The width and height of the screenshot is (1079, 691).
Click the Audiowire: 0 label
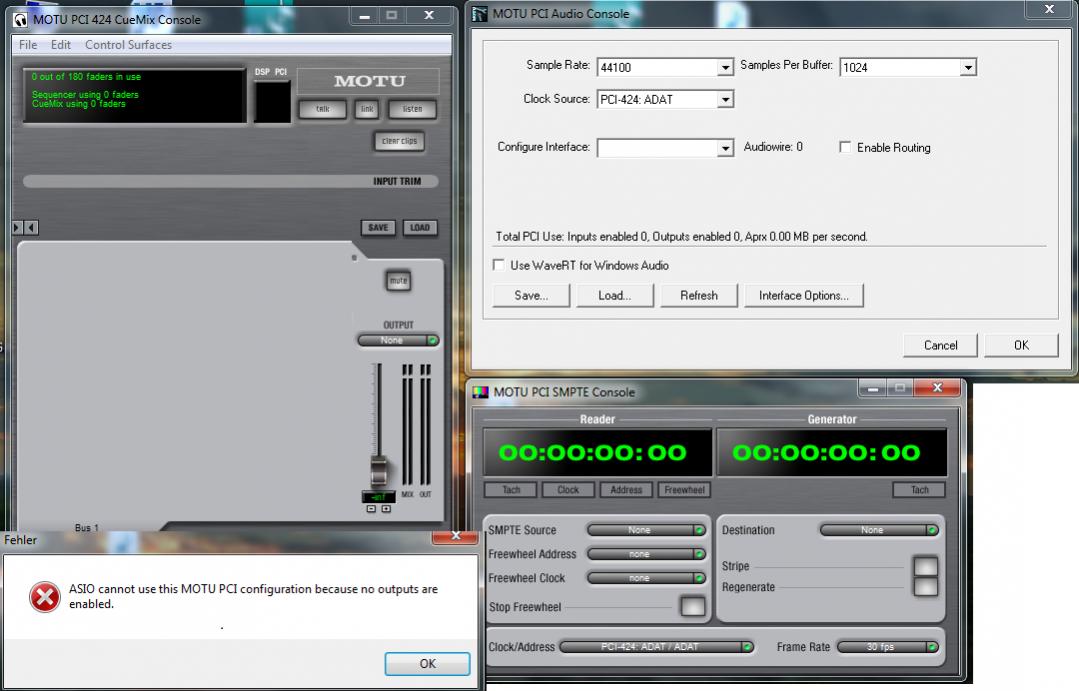773,147
